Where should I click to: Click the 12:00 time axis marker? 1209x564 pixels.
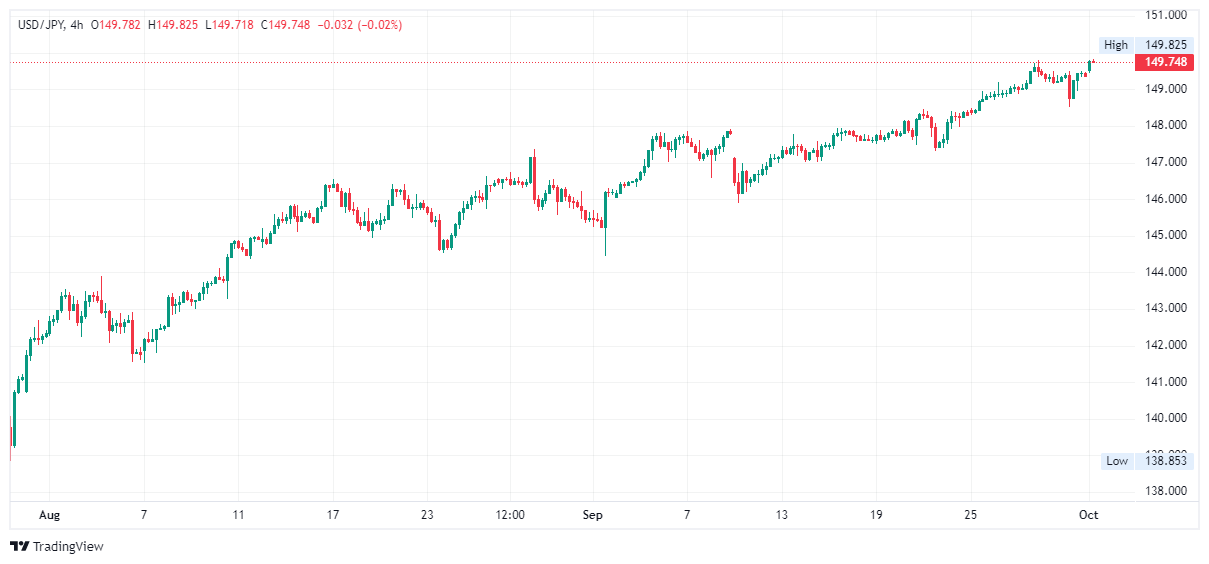coord(510,515)
